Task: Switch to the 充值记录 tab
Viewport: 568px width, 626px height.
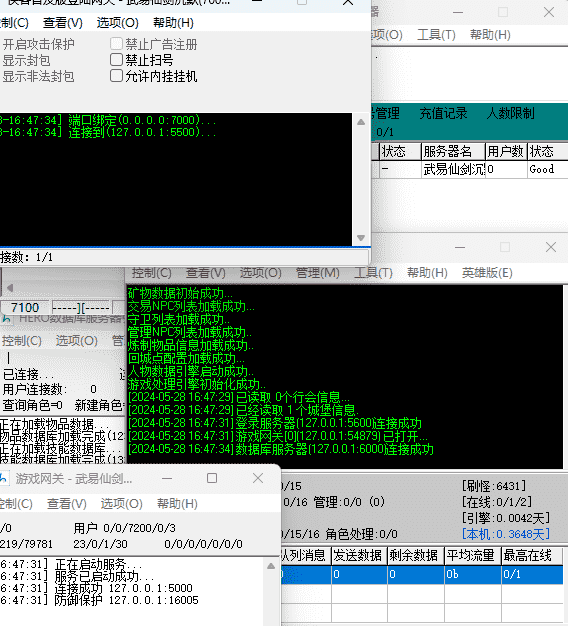Action: (x=443, y=113)
